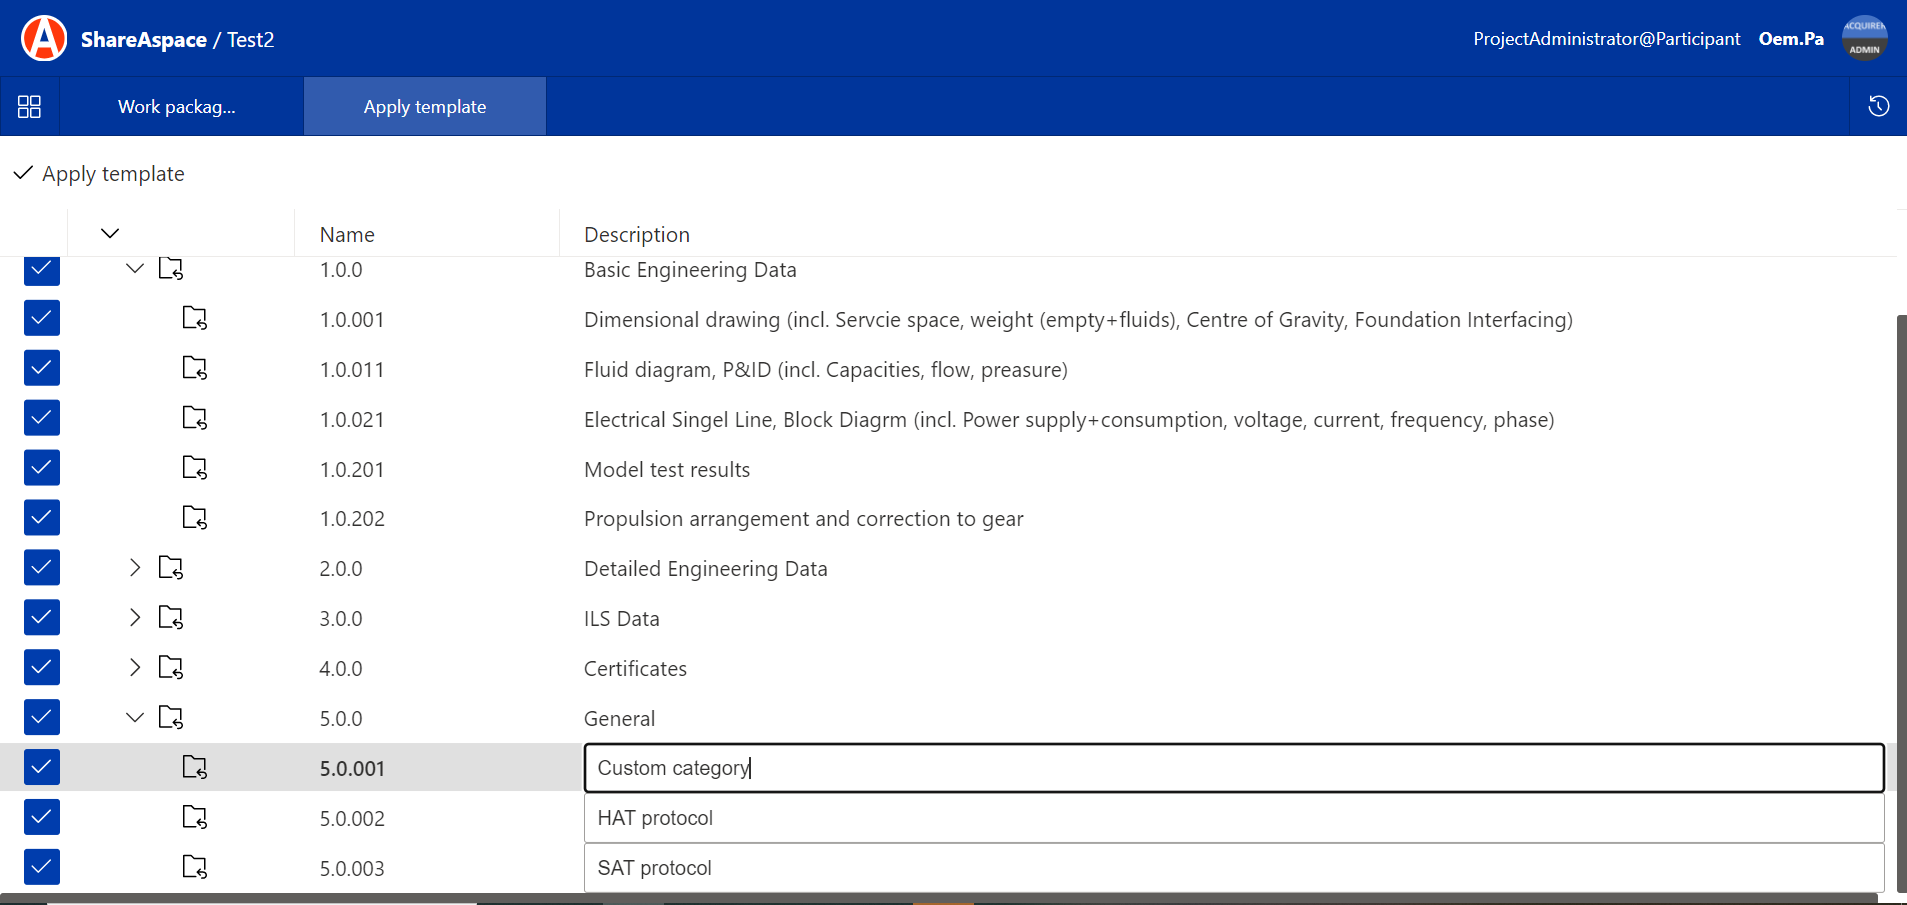Uncheck the 1.0.011 Fluid diagram row

tap(42, 368)
